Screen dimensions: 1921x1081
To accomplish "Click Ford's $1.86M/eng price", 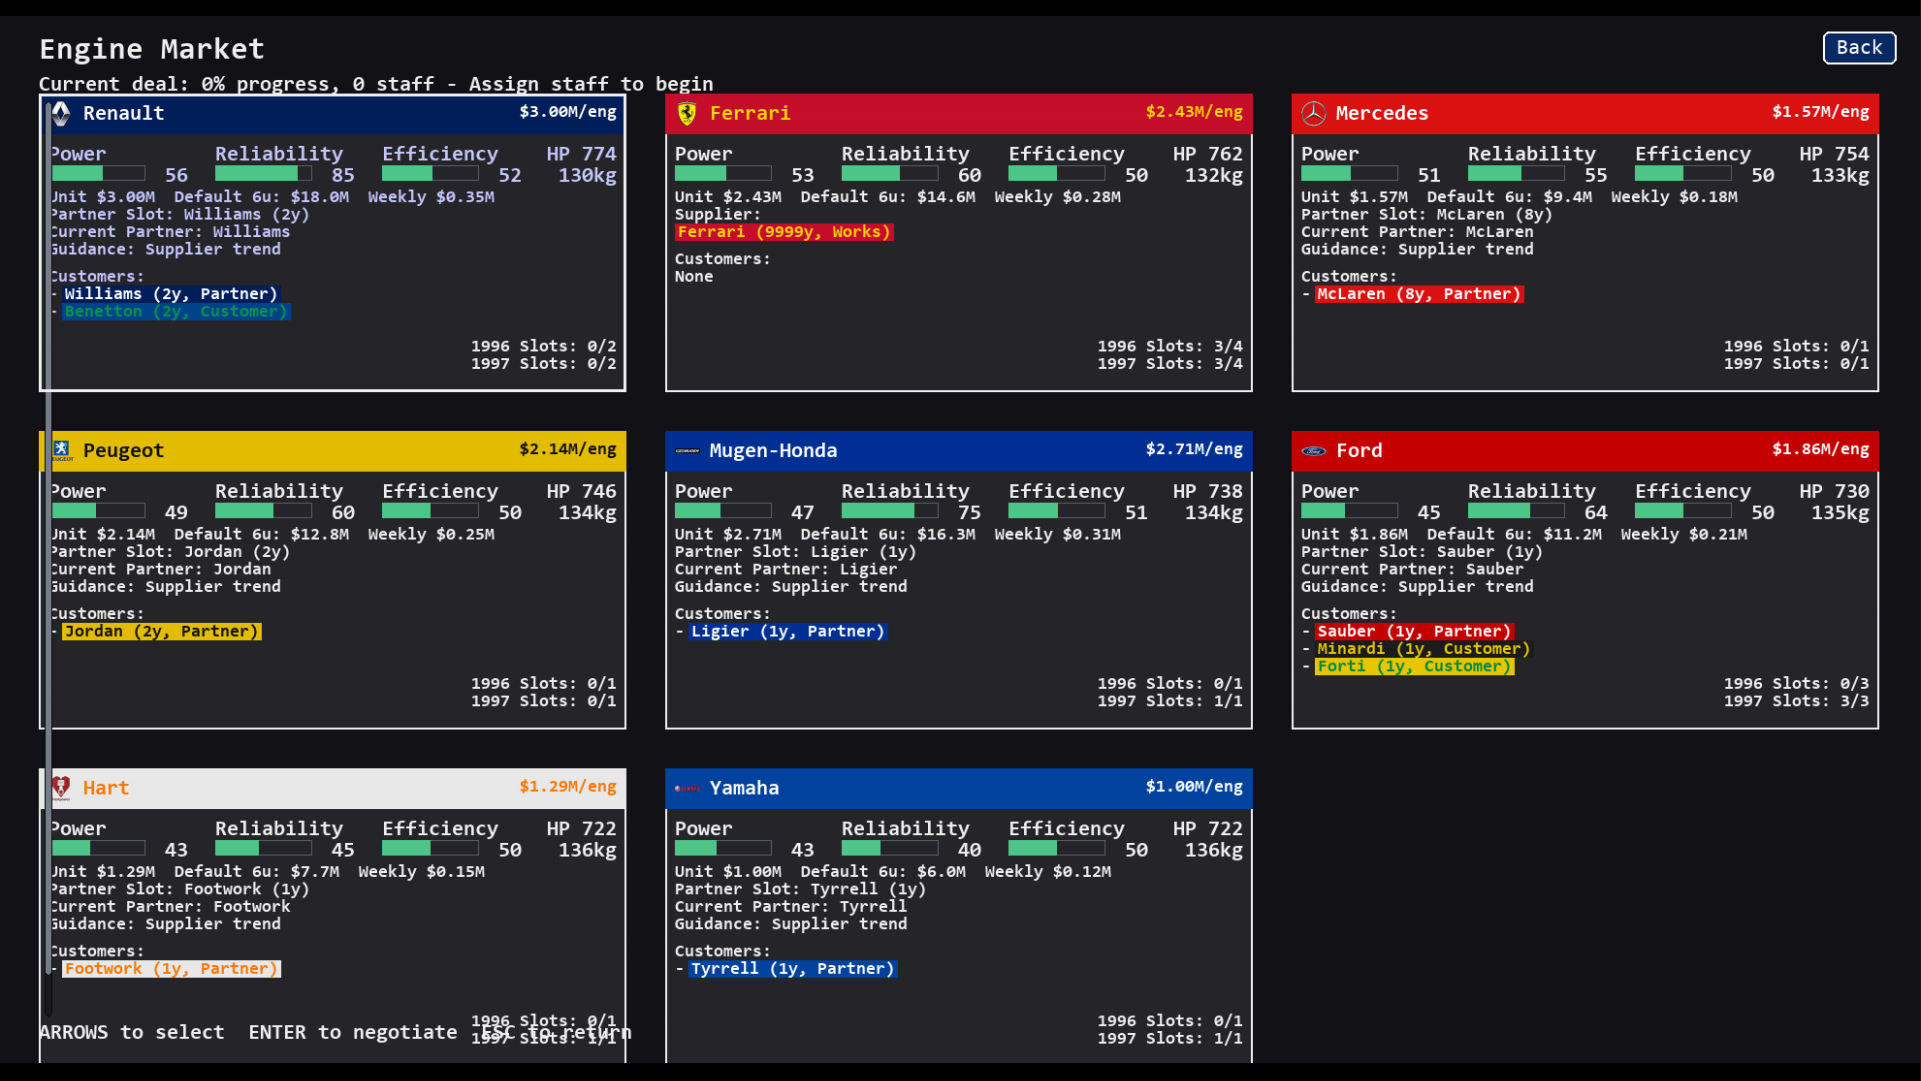I will click(1820, 449).
